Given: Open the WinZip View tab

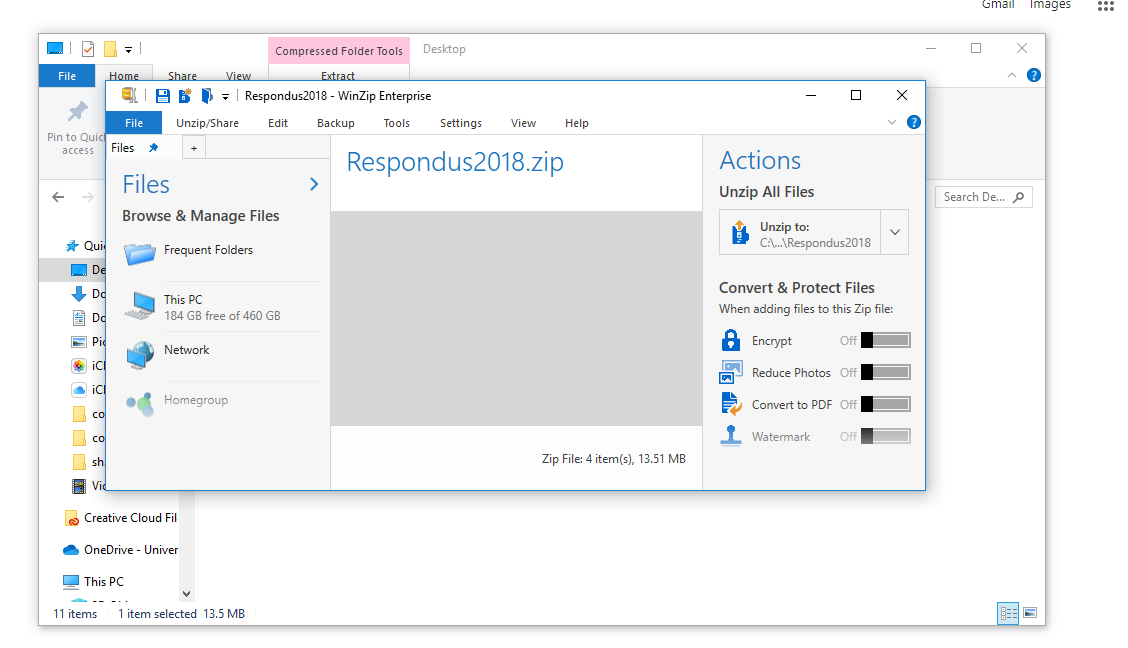Looking at the screenshot, I should (523, 123).
